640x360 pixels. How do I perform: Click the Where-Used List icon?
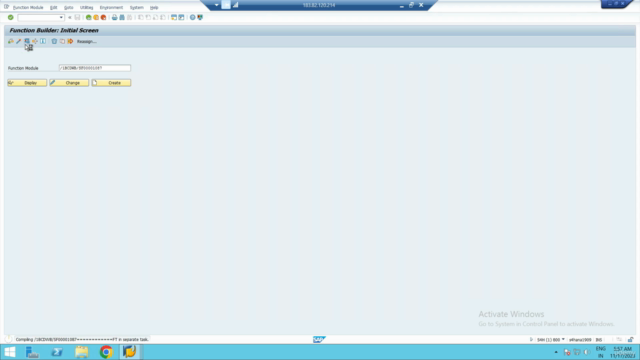click(x=35, y=41)
